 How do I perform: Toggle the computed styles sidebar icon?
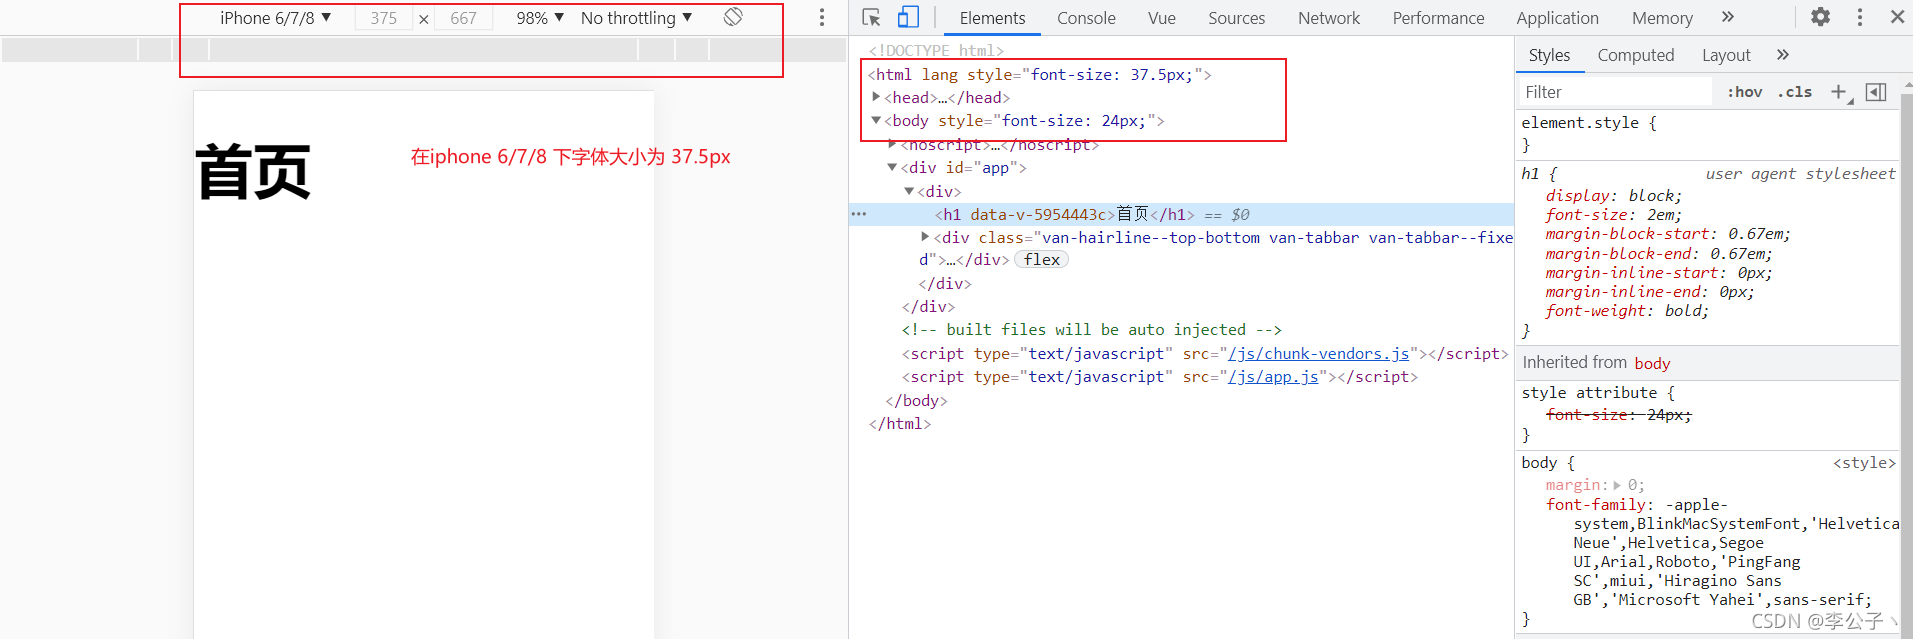coord(1876,92)
